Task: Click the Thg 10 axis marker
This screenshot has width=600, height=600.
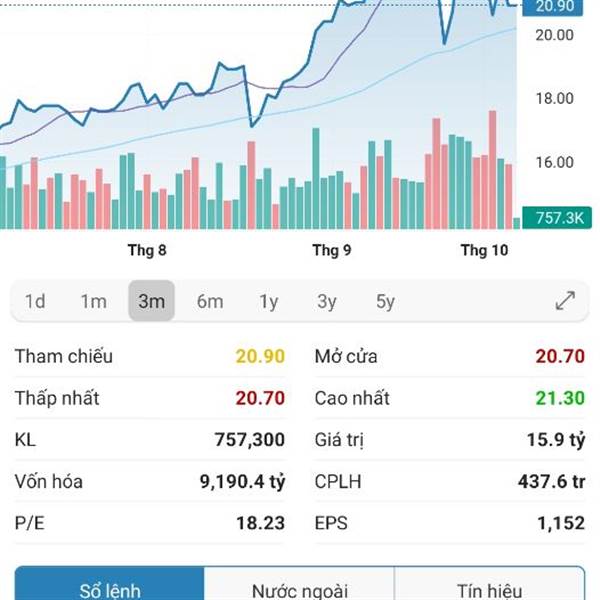Action: (484, 250)
